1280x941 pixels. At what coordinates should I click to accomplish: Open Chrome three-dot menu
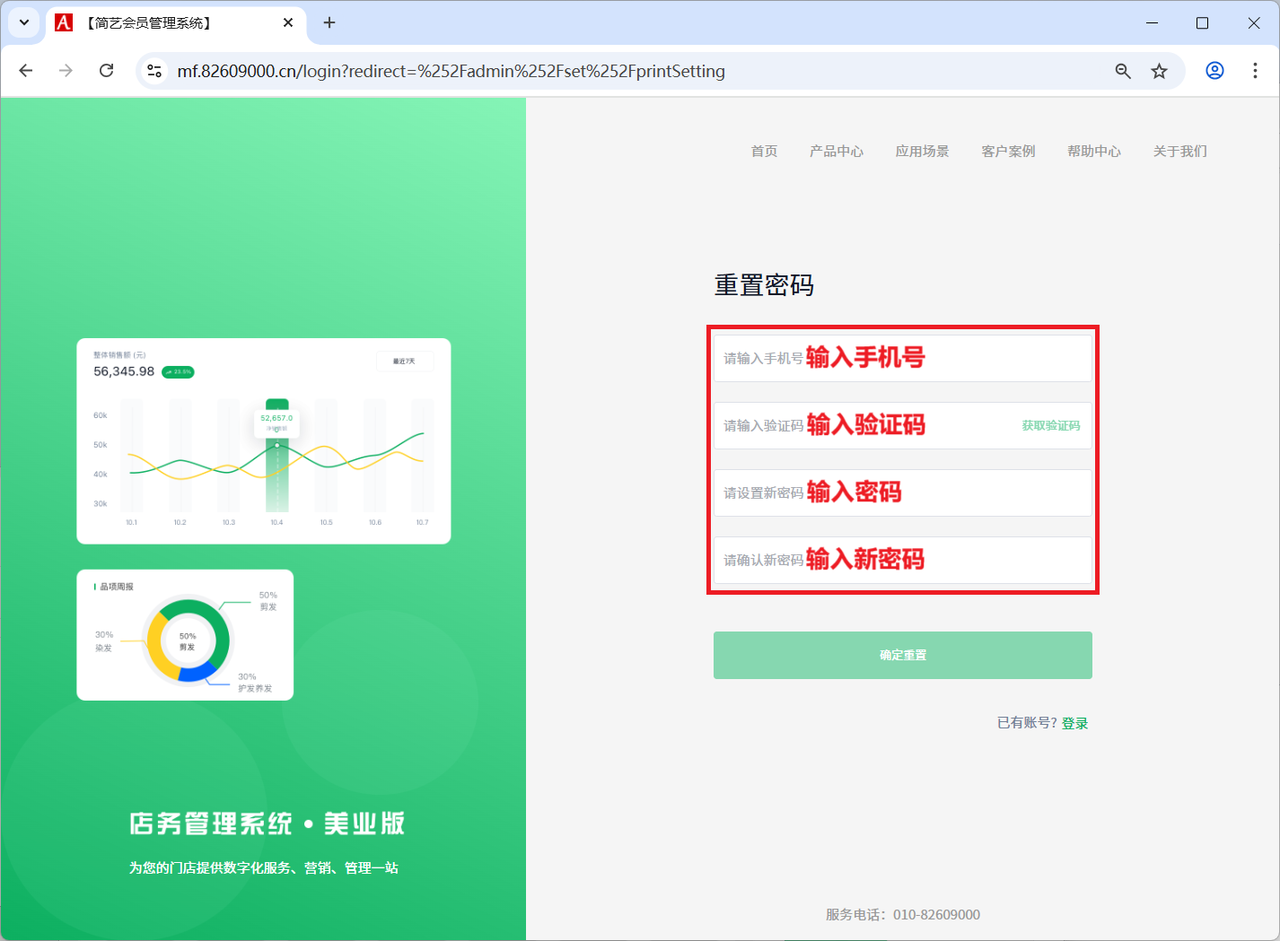(x=1255, y=71)
